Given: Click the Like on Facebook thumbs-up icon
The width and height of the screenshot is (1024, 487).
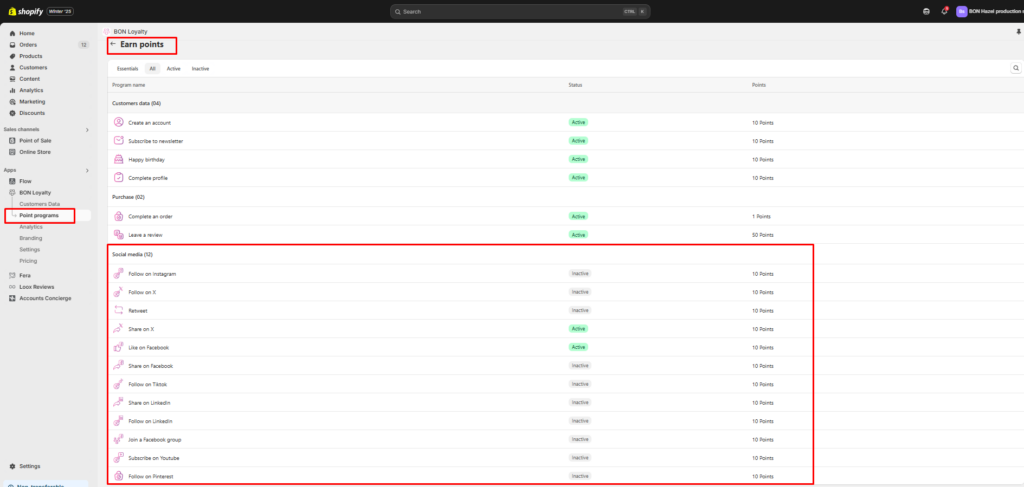Looking at the screenshot, I should [x=118, y=347].
